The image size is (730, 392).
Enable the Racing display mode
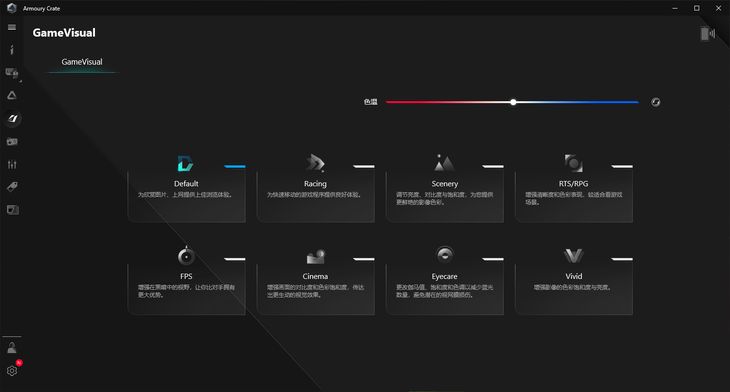point(316,188)
